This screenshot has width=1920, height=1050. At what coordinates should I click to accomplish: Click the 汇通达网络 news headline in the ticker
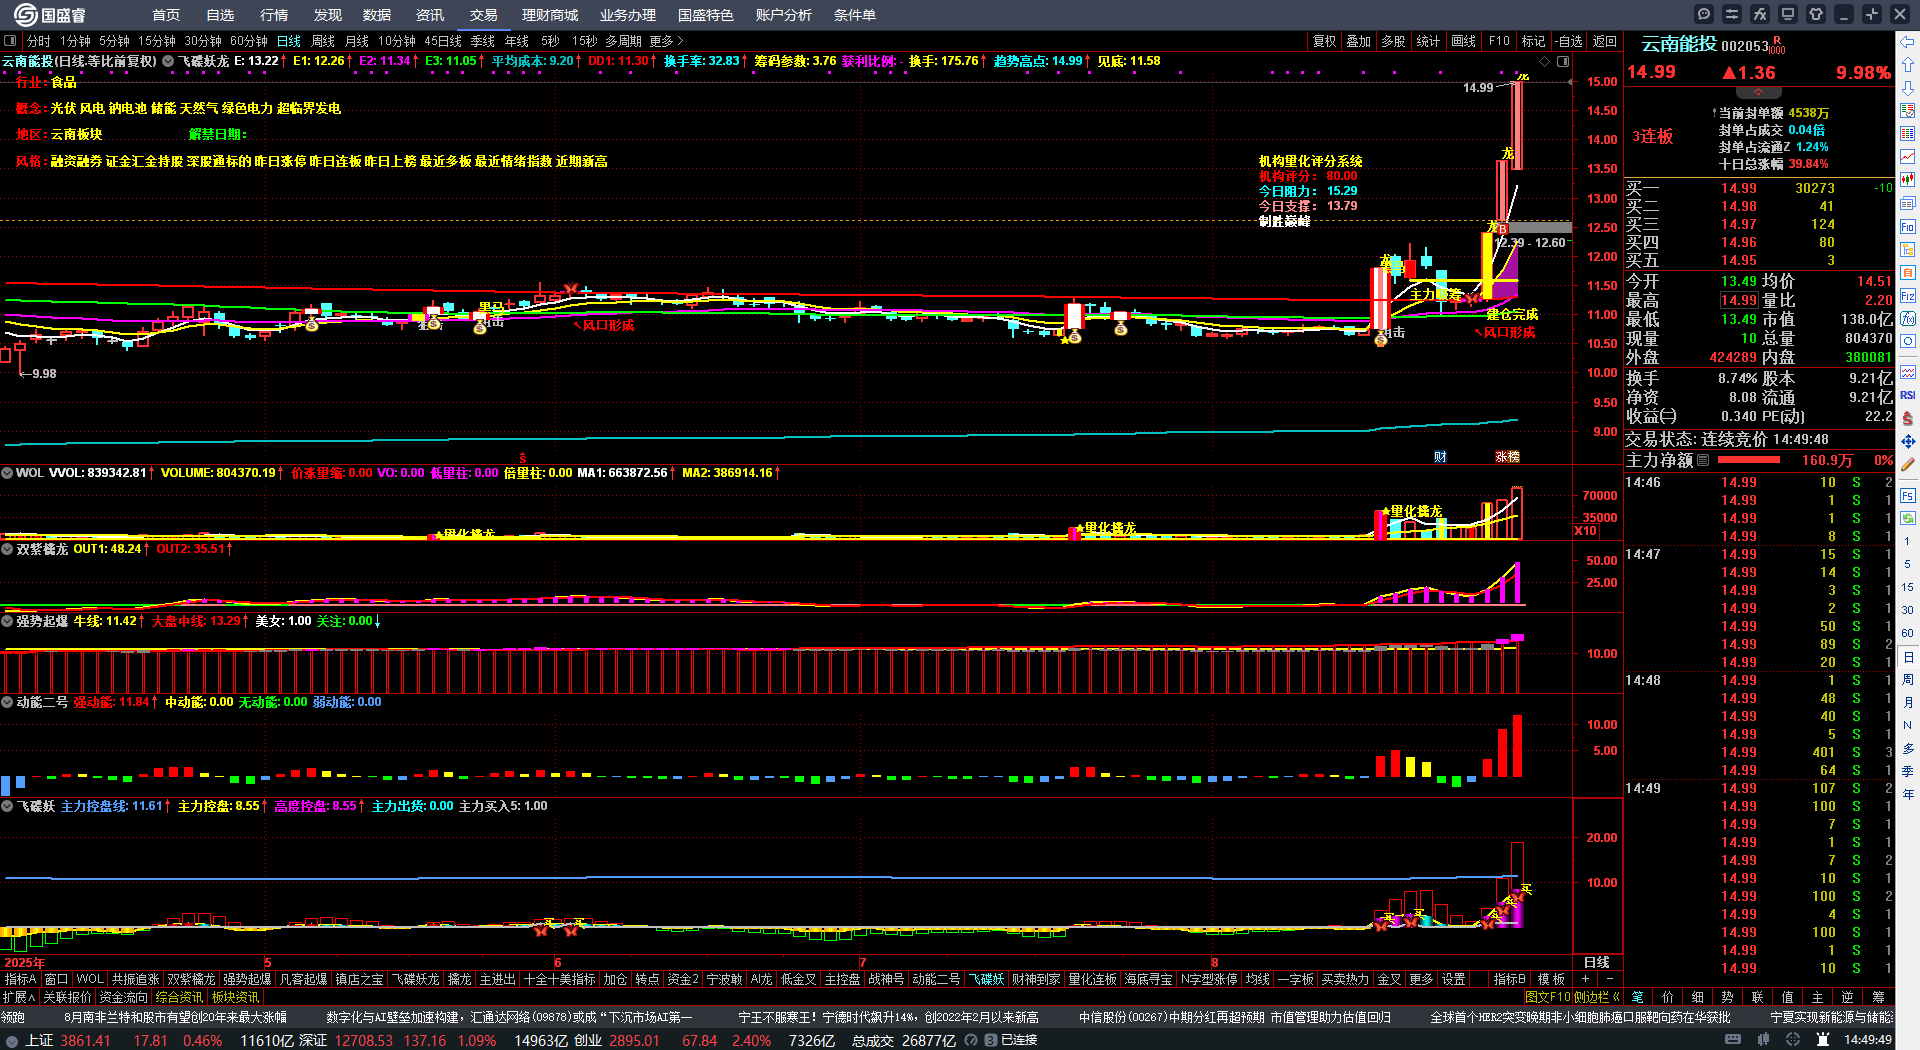tap(510, 1017)
